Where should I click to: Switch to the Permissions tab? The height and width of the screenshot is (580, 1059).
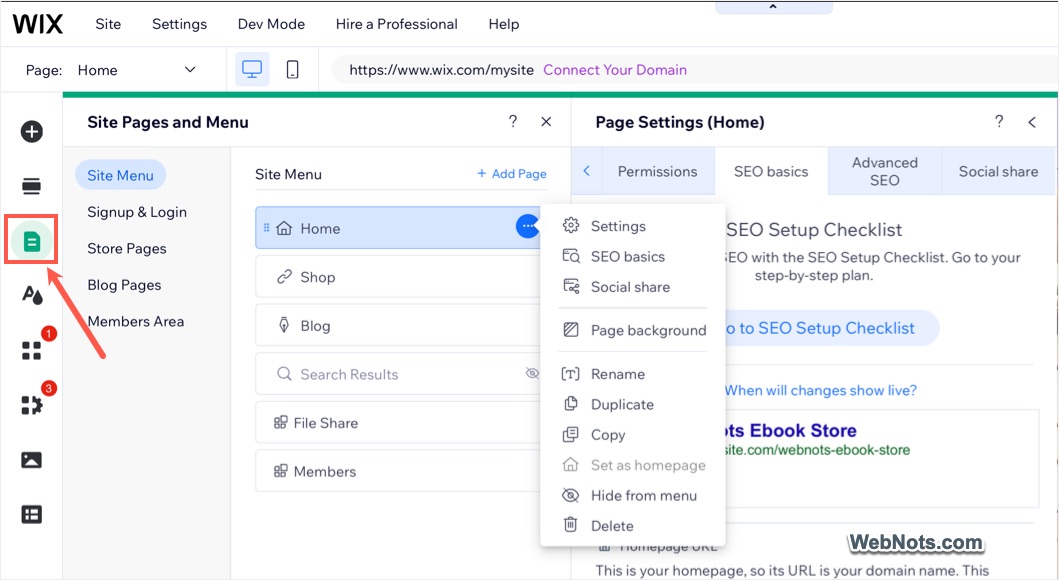(x=657, y=172)
